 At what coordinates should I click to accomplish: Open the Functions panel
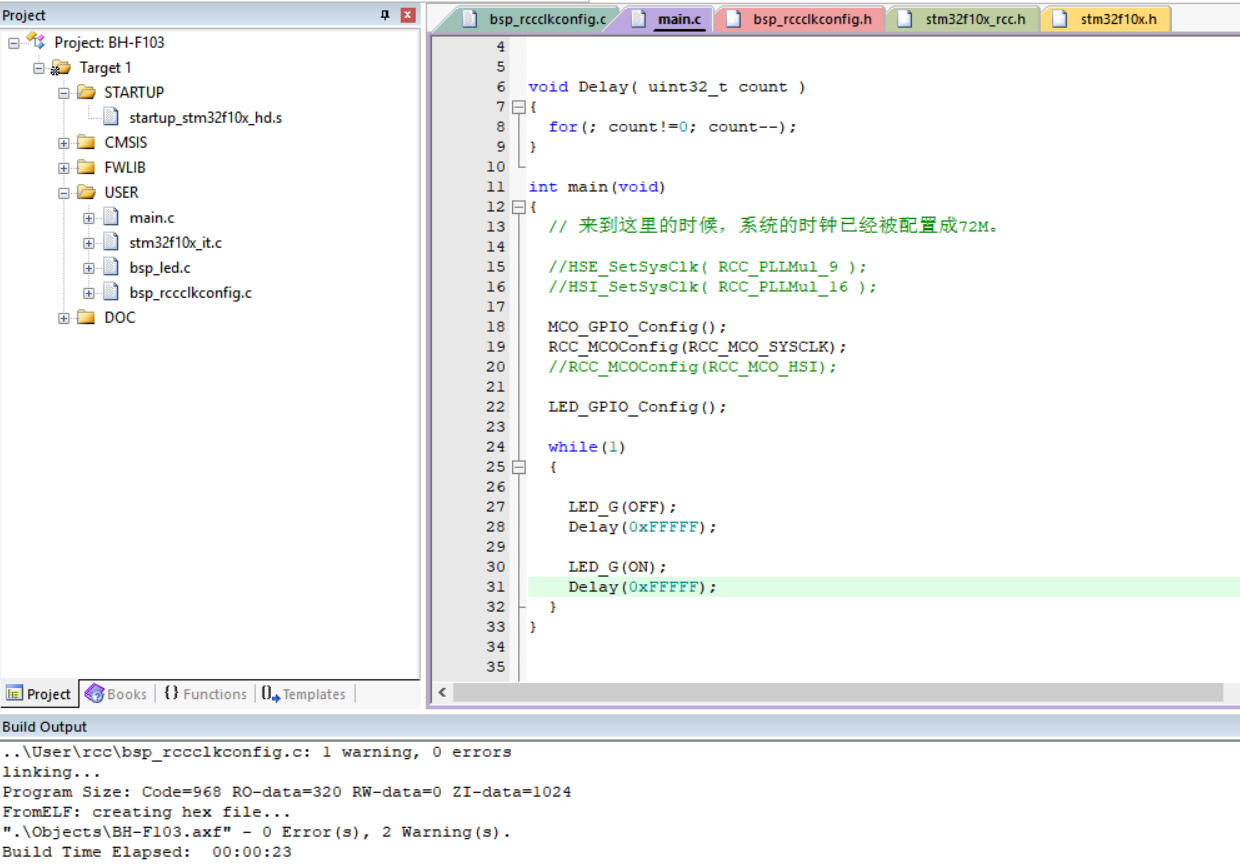point(204,693)
